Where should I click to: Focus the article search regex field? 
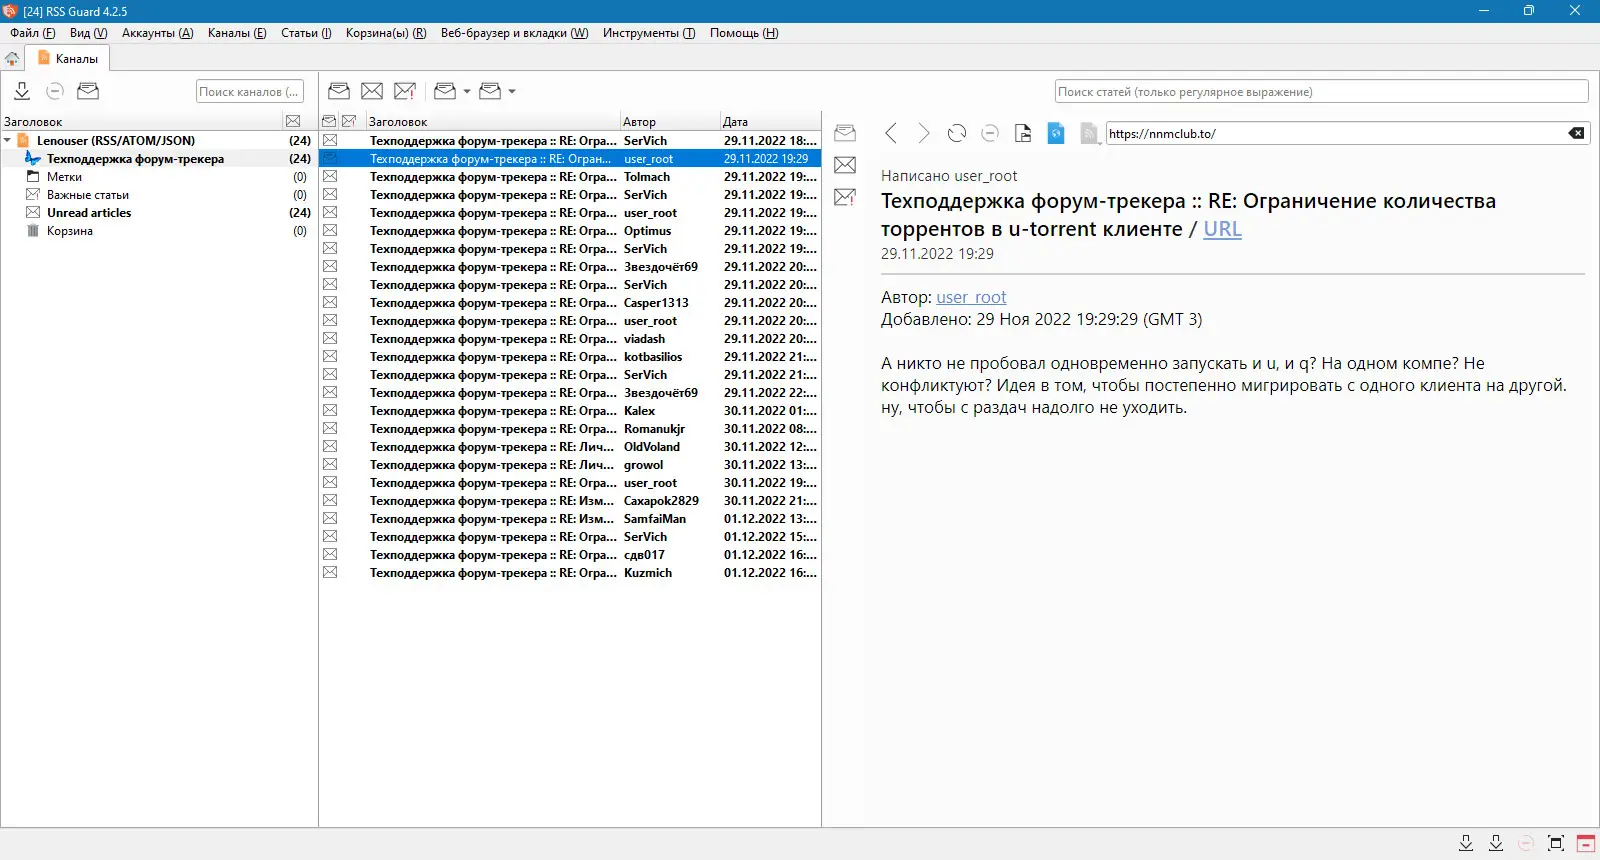coord(1321,92)
